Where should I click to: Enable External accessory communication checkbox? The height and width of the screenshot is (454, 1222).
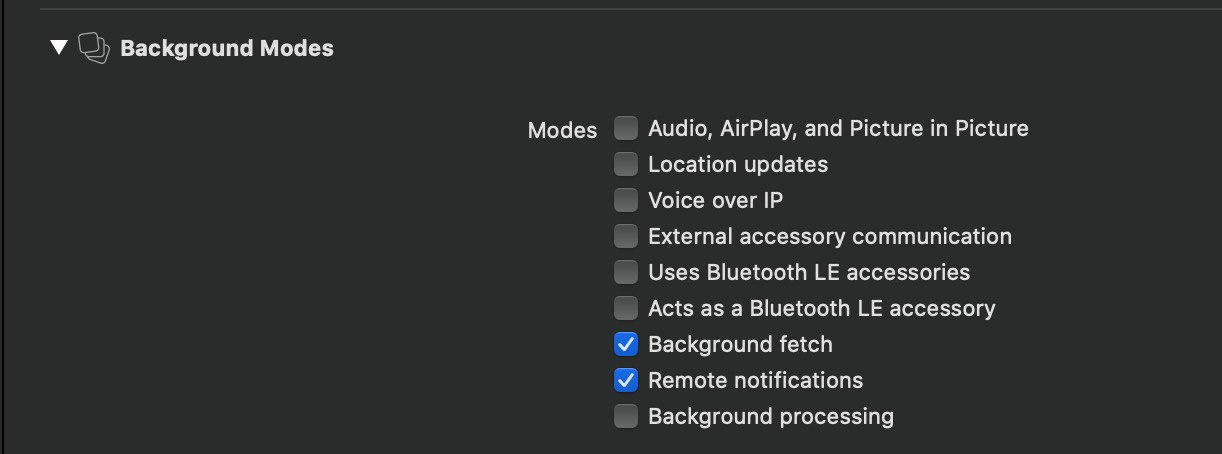coord(626,236)
